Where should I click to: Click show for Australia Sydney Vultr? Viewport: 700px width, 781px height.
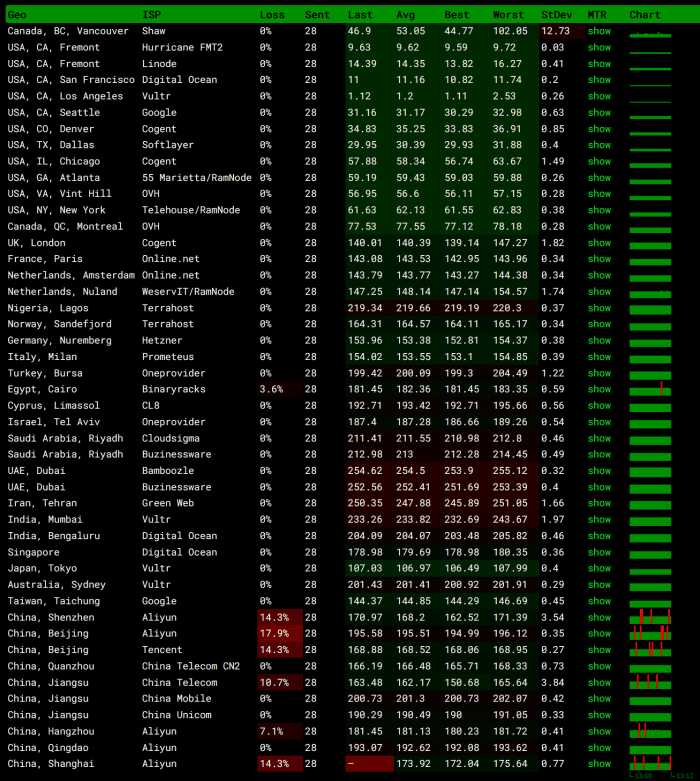pos(599,585)
